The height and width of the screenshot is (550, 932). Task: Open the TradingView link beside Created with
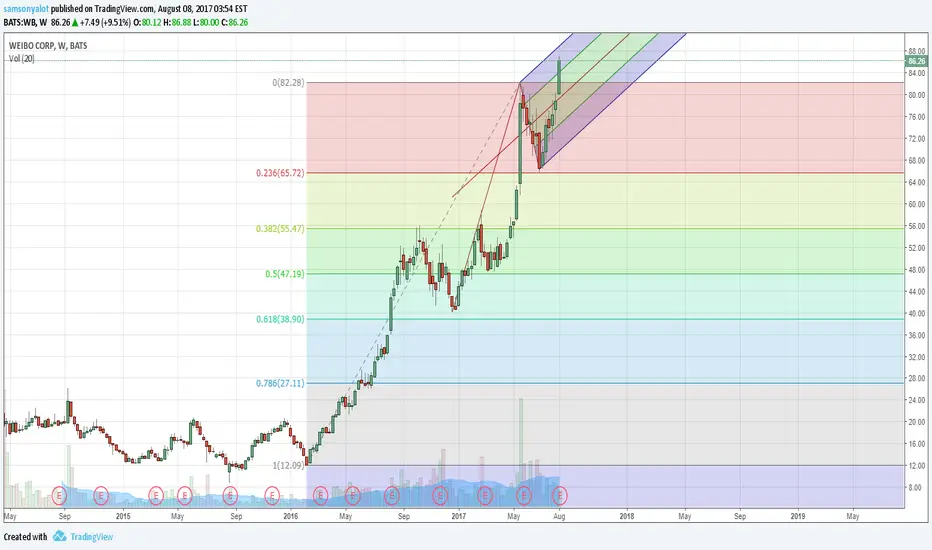click(x=92, y=537)
